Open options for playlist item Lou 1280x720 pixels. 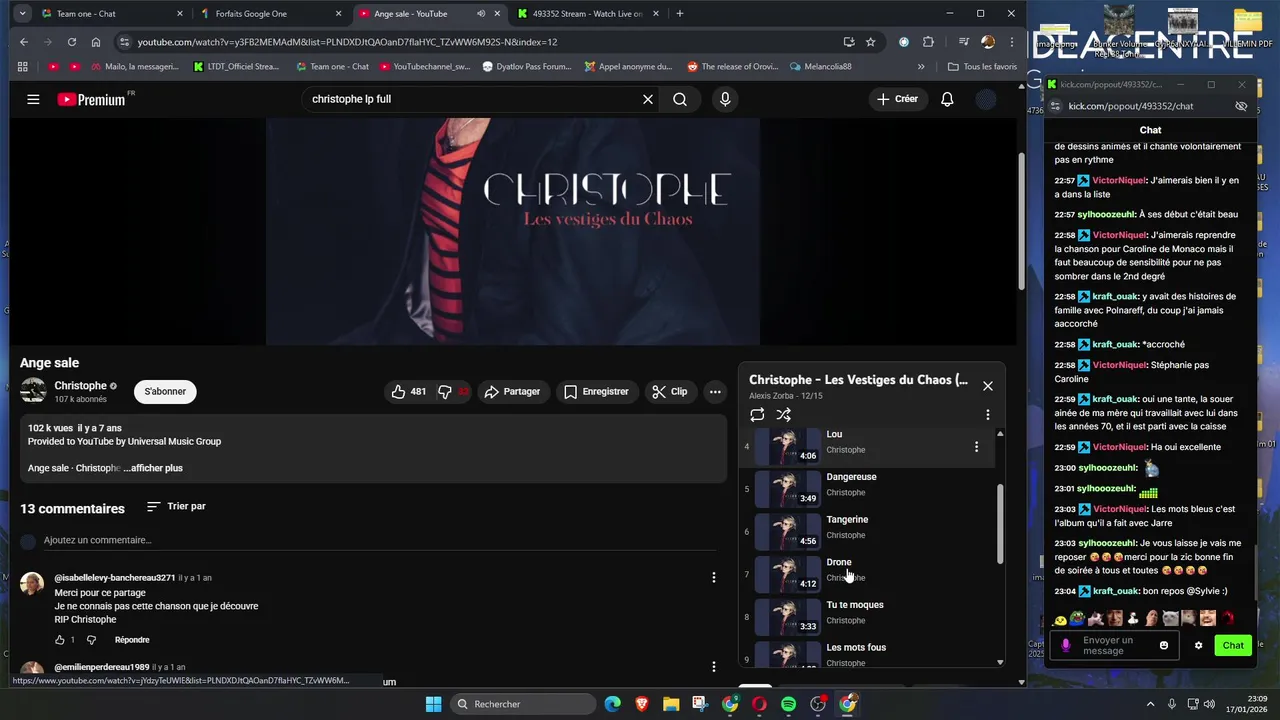pyautogui.click(x=976, y=447)
